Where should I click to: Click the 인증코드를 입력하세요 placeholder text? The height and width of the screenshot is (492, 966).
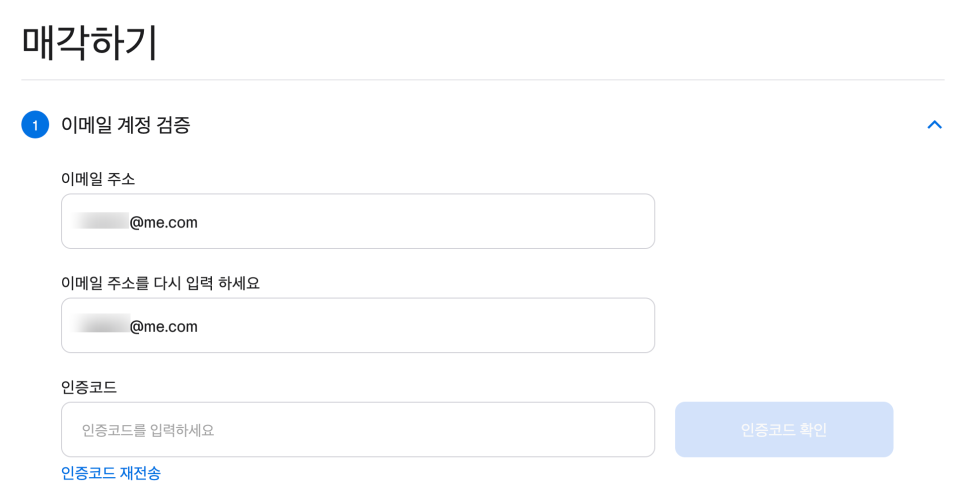tap(148, 430)
